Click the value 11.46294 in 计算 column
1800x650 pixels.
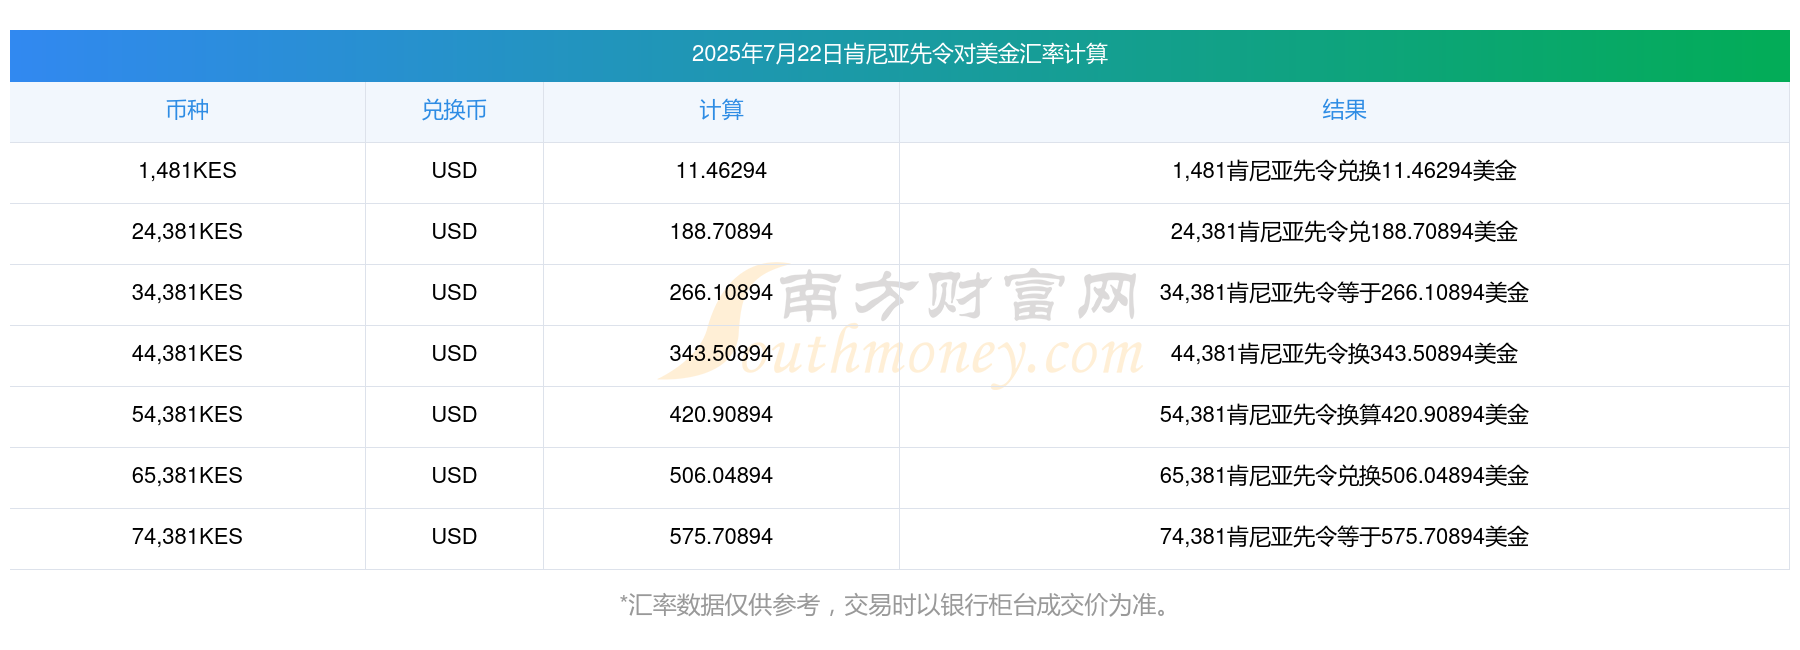point(721,171)
